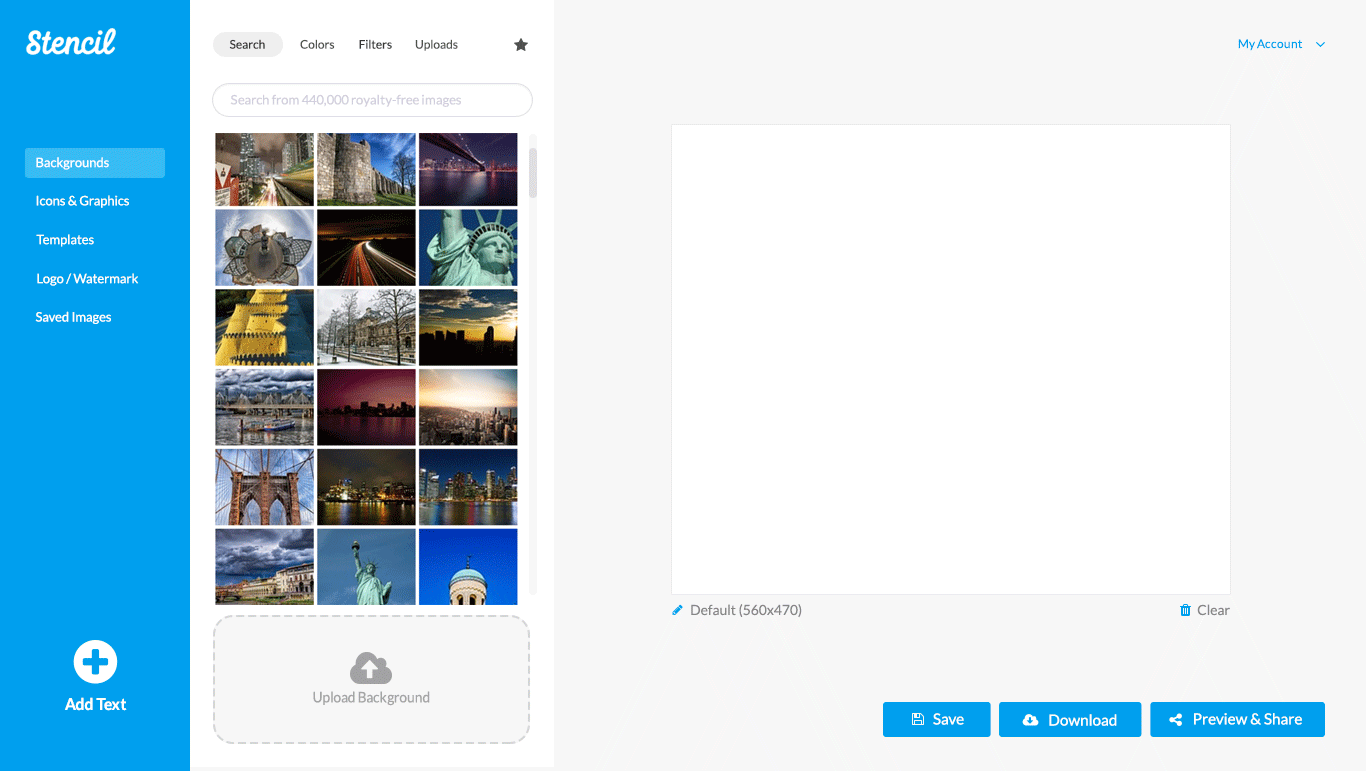This screenshot has width=1366, height=771.
Task: Click the Clear canvas link
Action: click(x=1213, y=610)
